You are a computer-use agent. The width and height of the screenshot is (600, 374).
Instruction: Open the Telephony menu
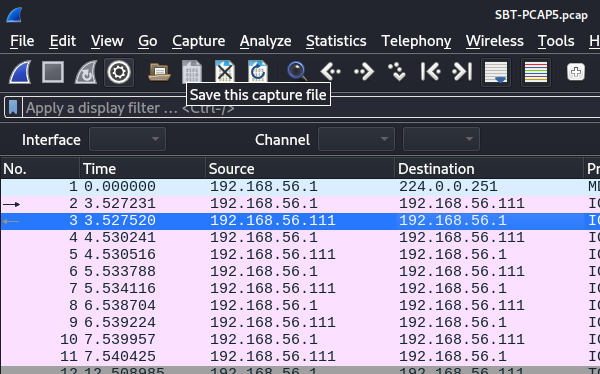pos(416,41)
